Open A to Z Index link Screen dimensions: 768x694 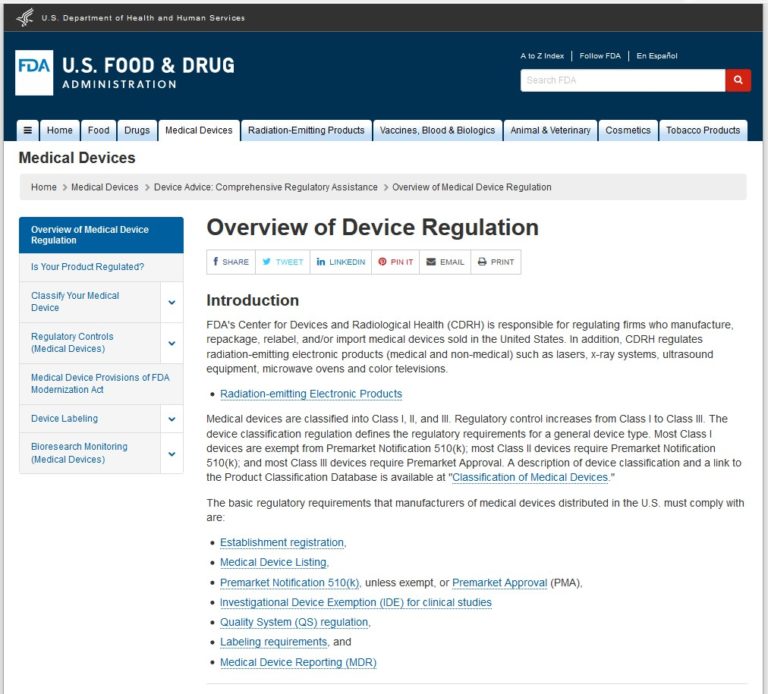(542, 56)
